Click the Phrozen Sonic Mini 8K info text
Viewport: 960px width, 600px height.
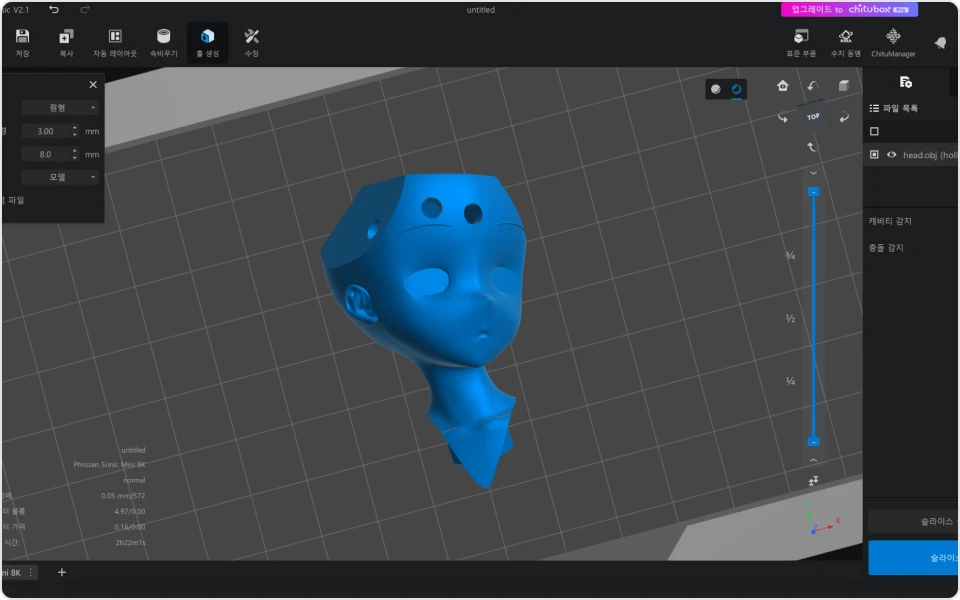tap(109, 464)
